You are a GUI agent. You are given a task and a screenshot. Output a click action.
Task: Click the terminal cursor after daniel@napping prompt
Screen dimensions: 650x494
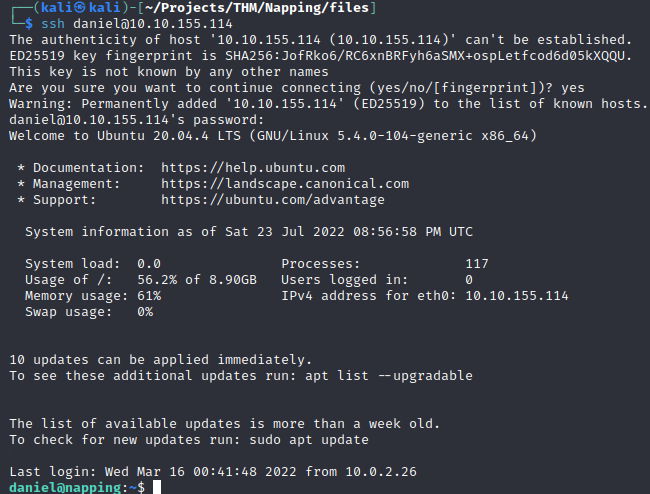click(153, 487)
